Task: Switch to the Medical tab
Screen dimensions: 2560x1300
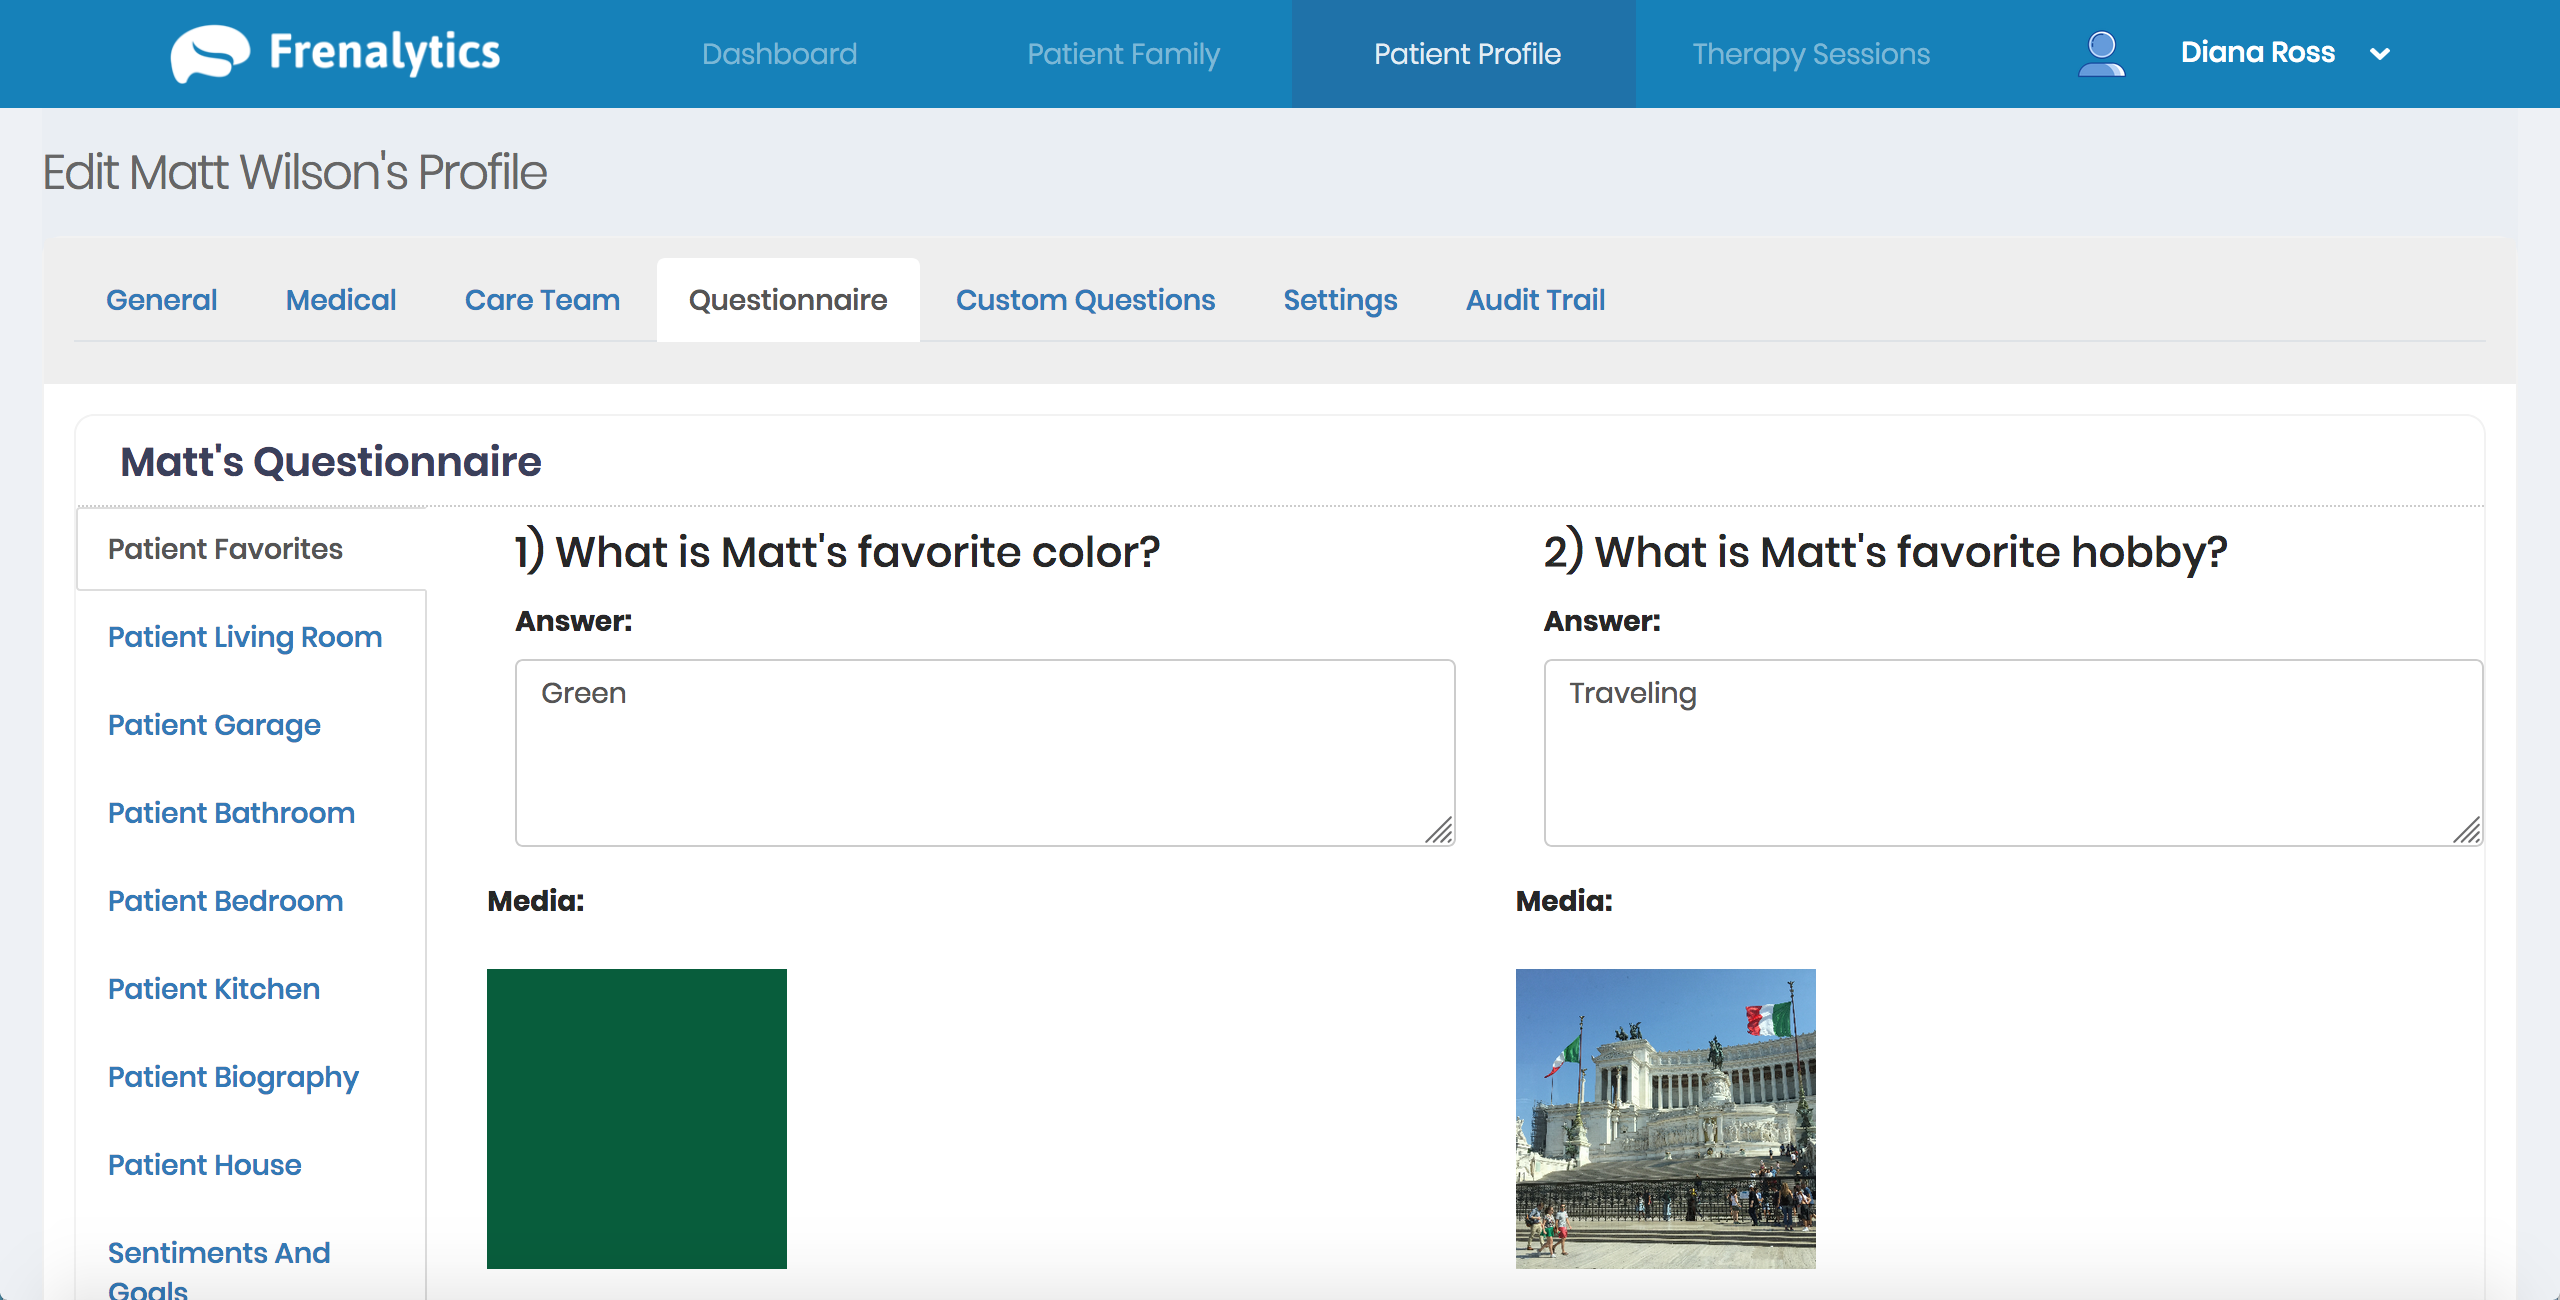Action: pos(341,300)
